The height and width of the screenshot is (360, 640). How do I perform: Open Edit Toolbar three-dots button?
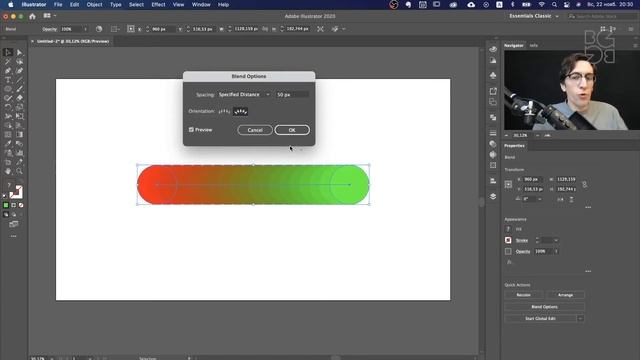coord(13,236)
